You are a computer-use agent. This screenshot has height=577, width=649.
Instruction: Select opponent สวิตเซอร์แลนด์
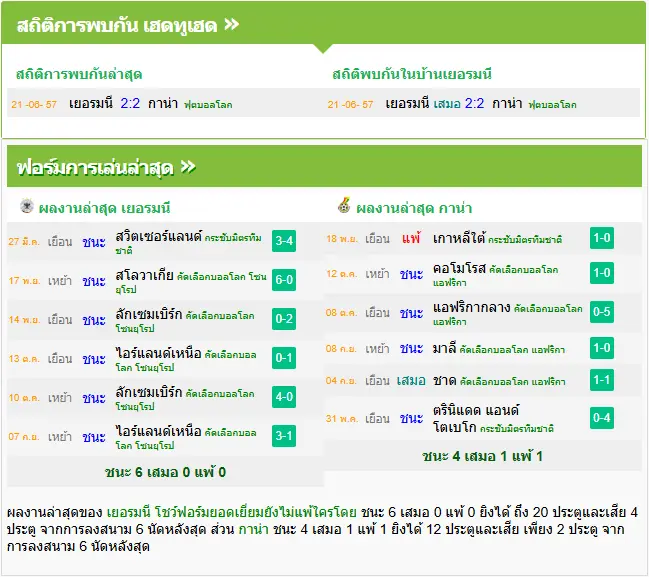tap(159, 236)
